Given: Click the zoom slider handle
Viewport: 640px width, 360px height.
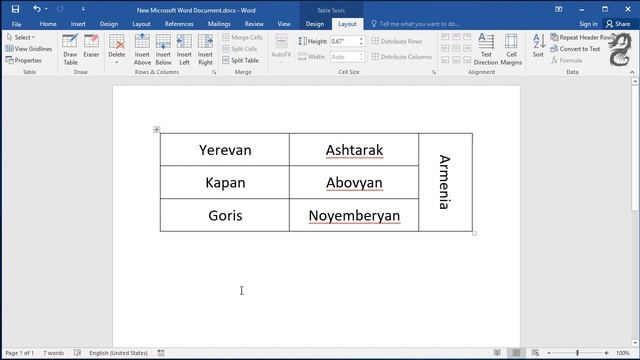Looking at the screenshot, I should 577,353.
